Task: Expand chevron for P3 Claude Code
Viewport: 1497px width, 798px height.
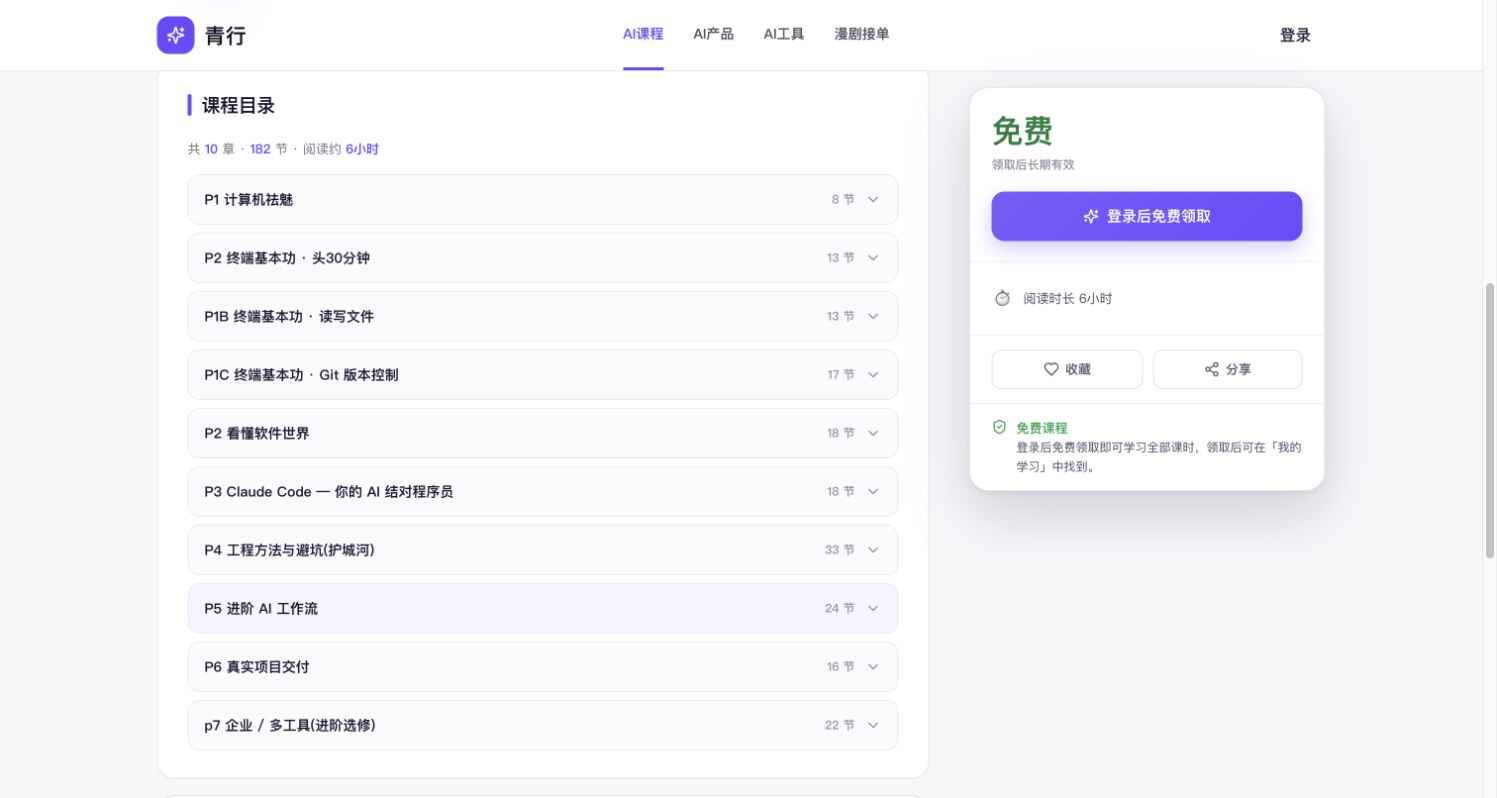Action: [x=873, y=492]
